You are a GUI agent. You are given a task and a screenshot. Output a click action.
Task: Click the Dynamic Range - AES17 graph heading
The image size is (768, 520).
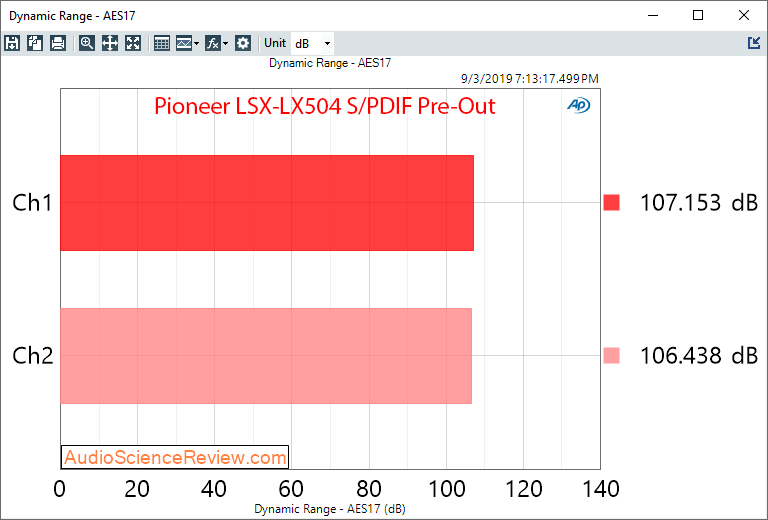[330, 63]
